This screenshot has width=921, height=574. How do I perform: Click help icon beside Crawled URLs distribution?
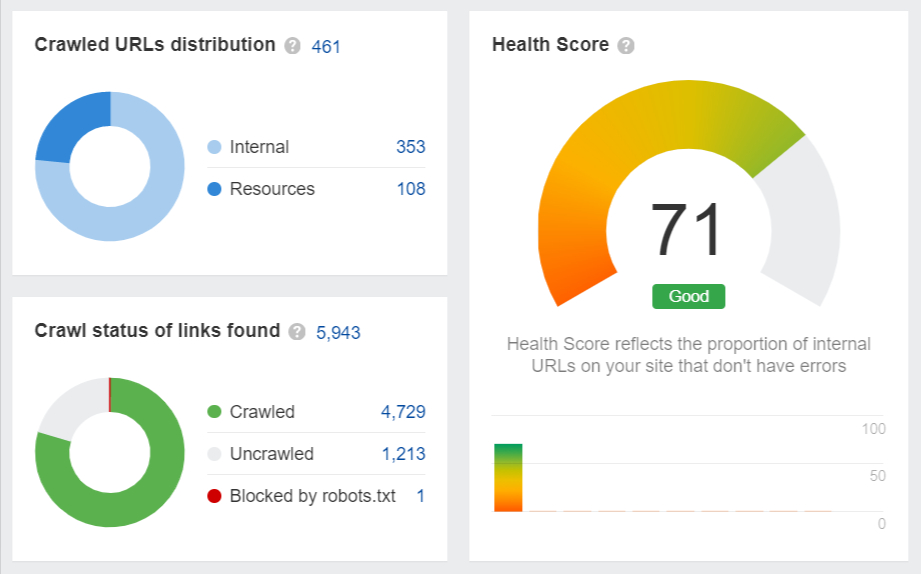[x=292, y=46]
